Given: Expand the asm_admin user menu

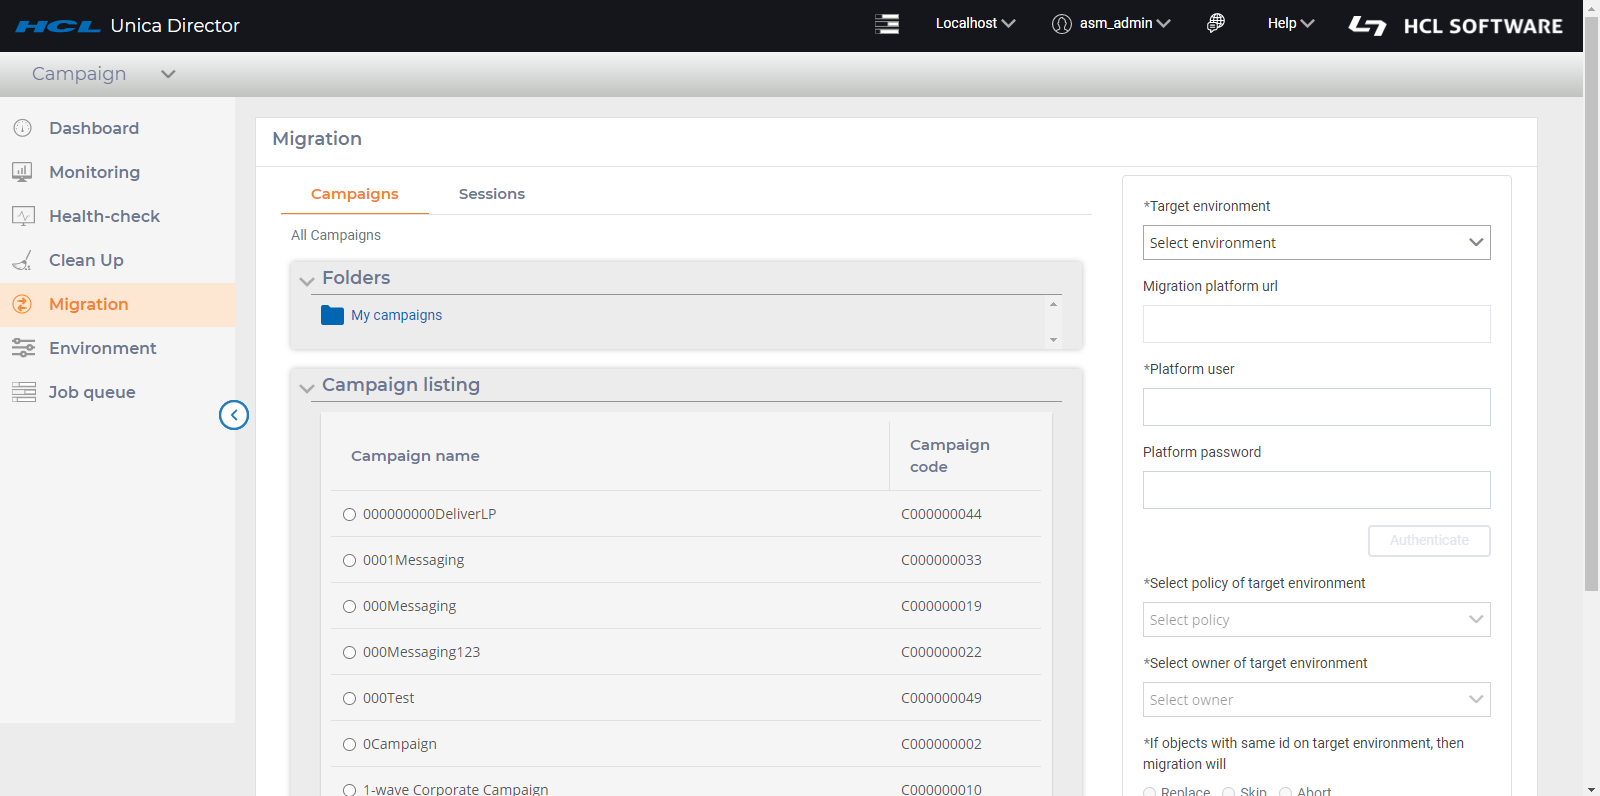Looking at the screenshot, I should [1112, 24].
